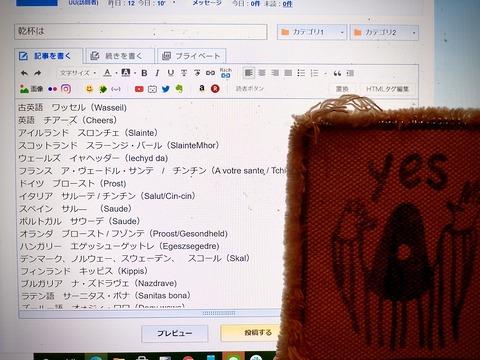Toggle bold formatting
The width and height of the screenshot is (480, 360).
[x=144, y=73]
